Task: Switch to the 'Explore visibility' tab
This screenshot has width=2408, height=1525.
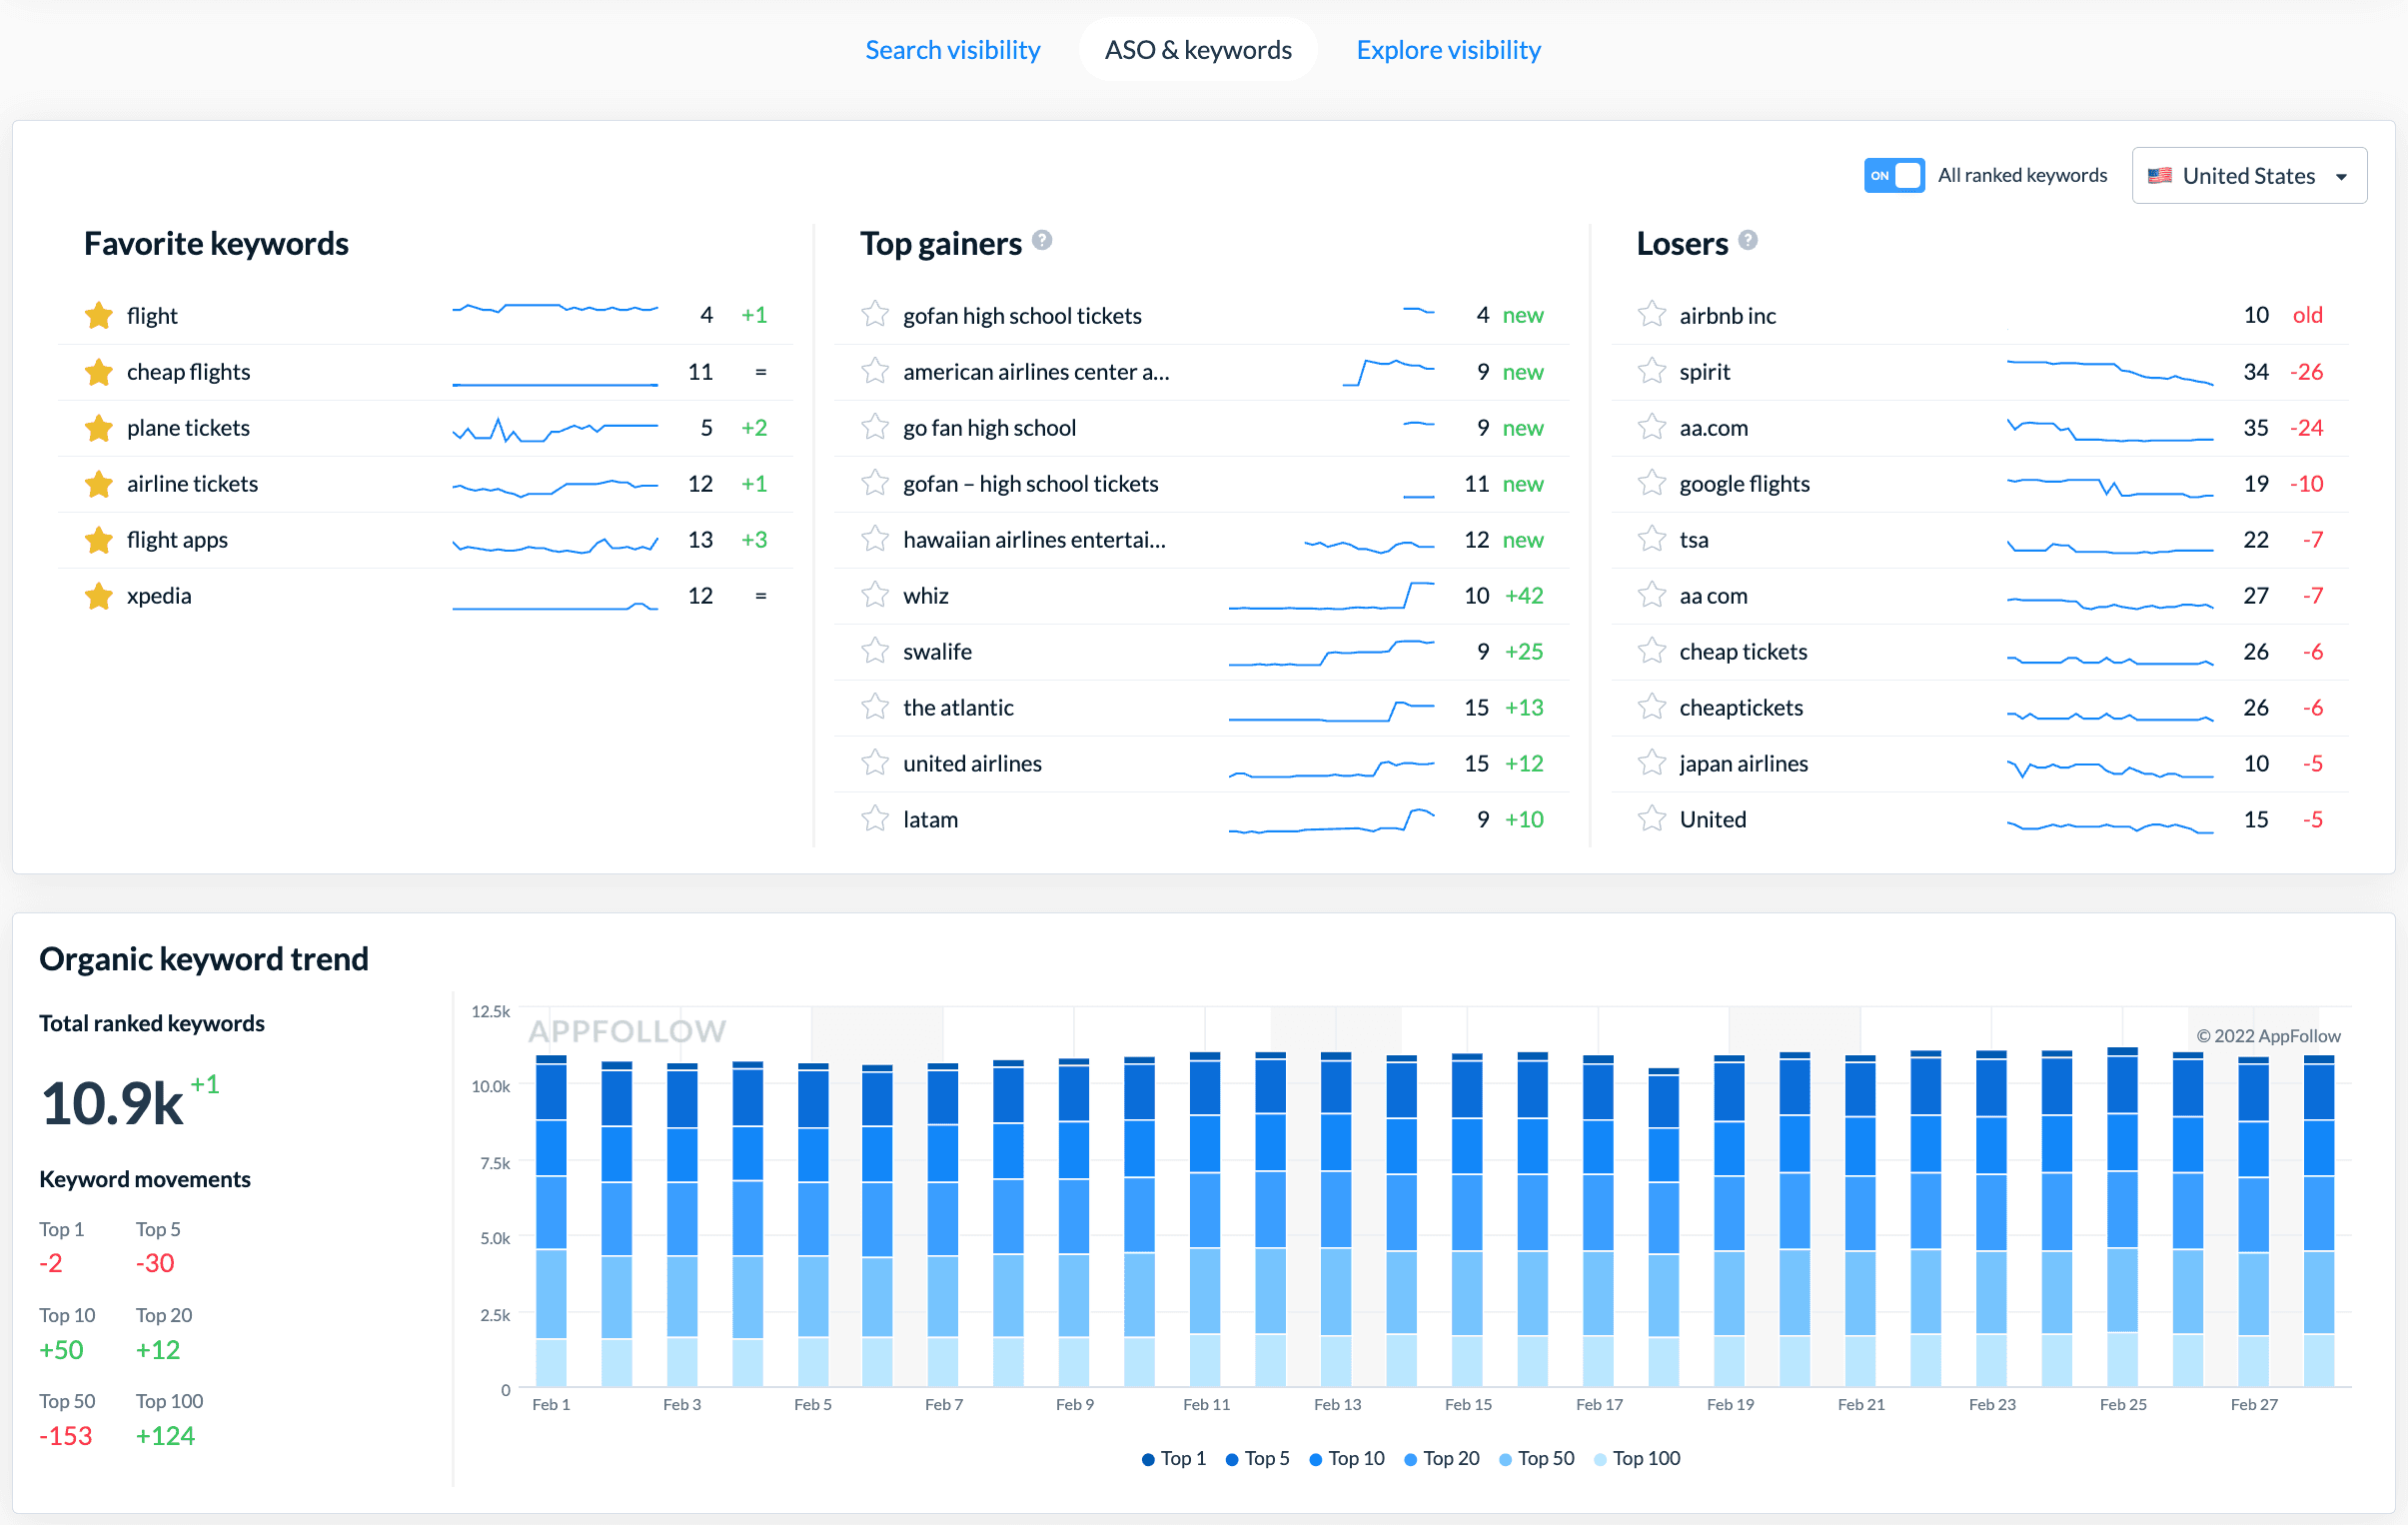Action: (1448, 47)
